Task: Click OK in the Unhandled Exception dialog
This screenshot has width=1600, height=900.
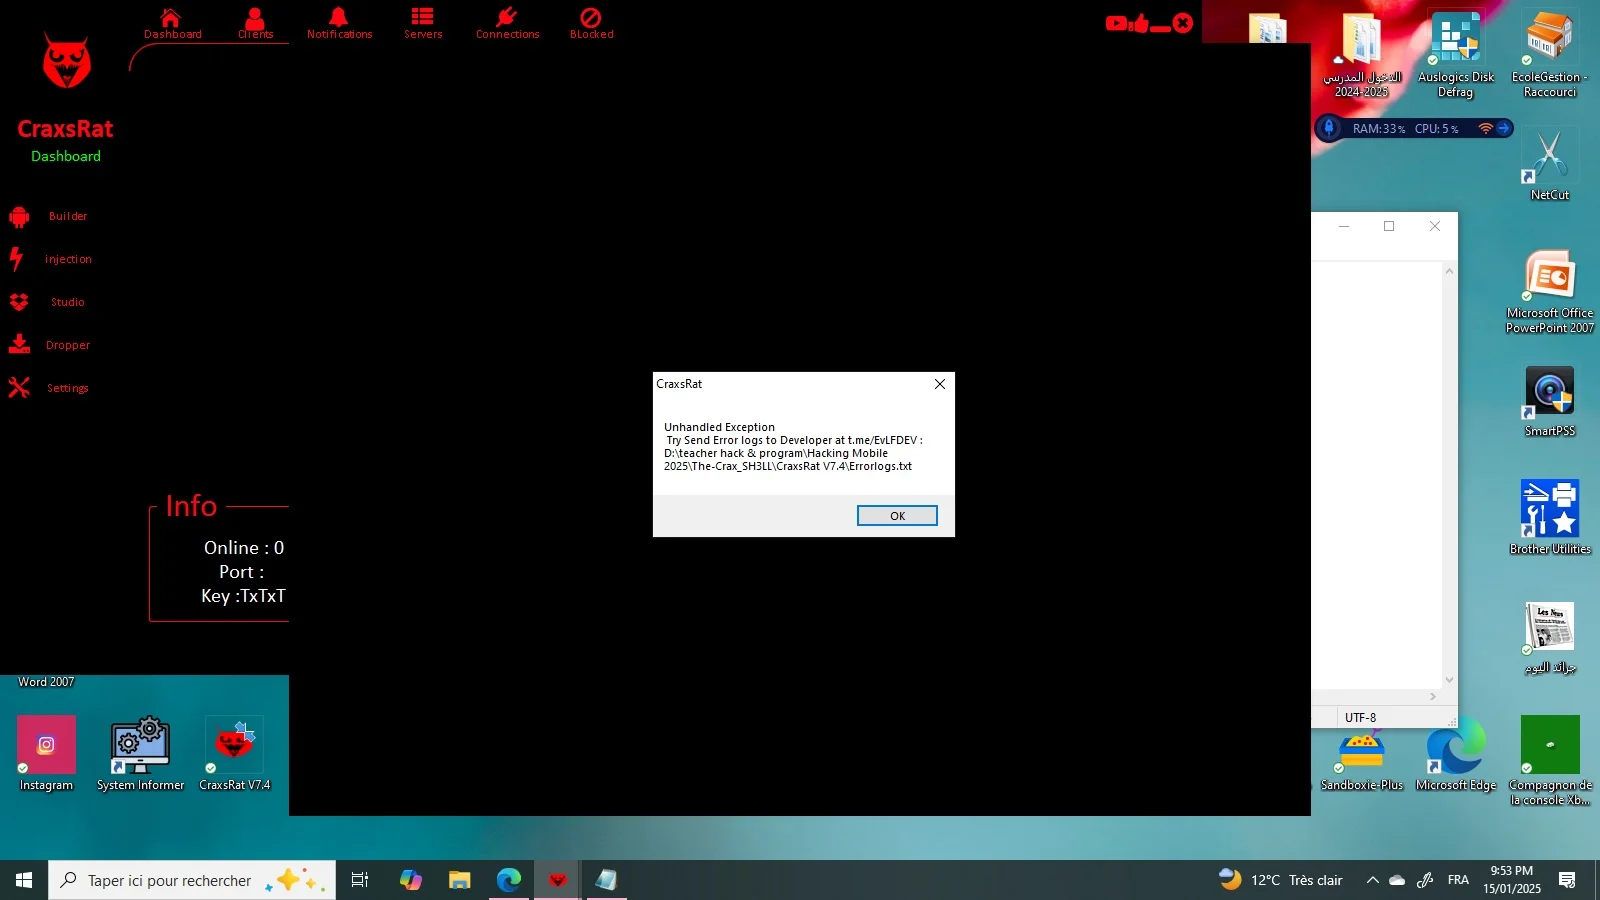Action: 897,516
